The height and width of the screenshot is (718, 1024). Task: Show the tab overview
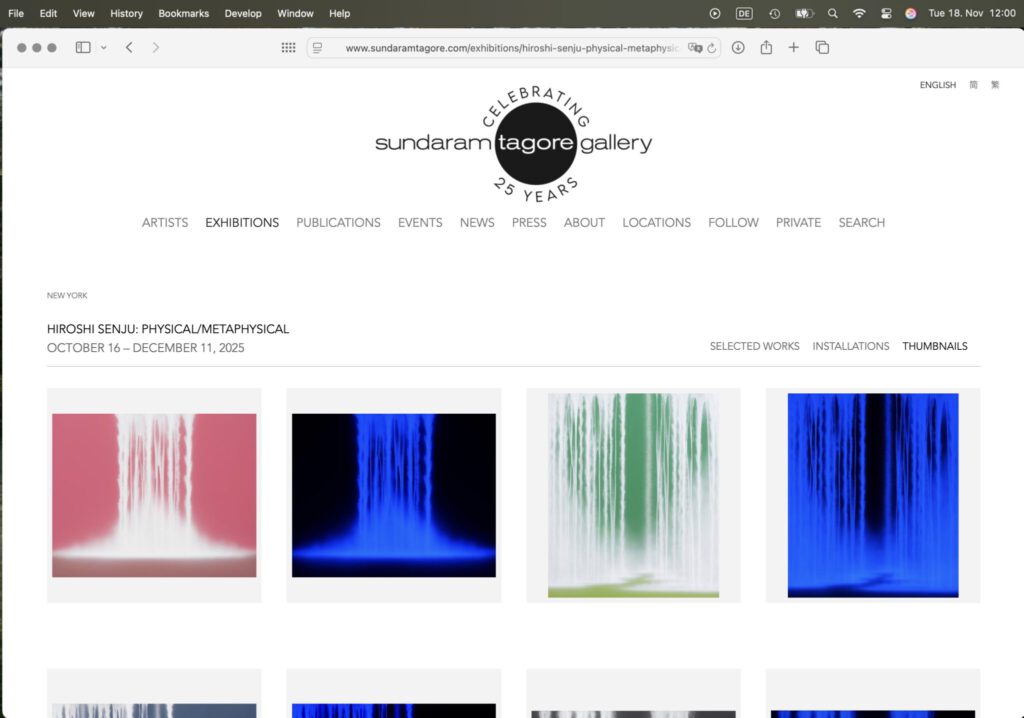(x=822, y=48)
